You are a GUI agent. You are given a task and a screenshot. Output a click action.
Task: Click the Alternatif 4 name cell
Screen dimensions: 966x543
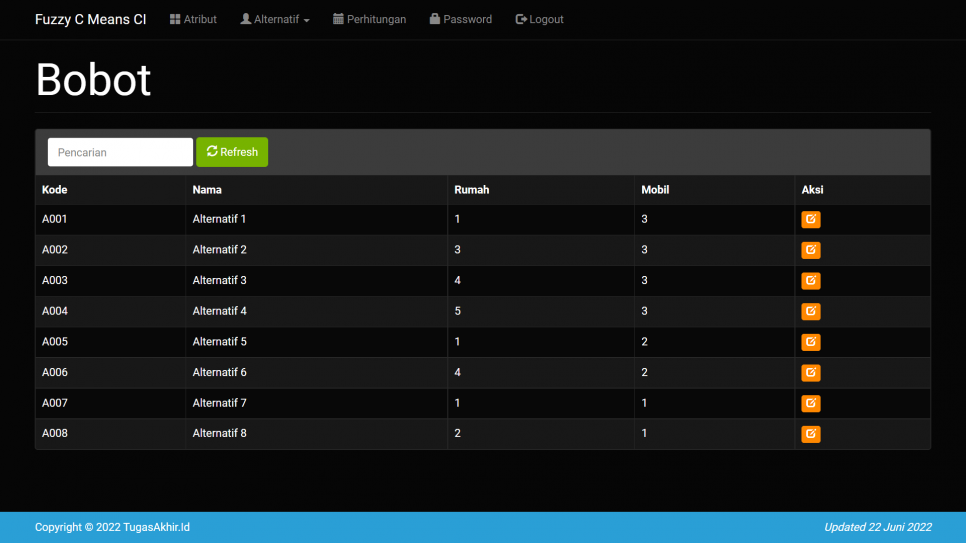coord(317,311)
